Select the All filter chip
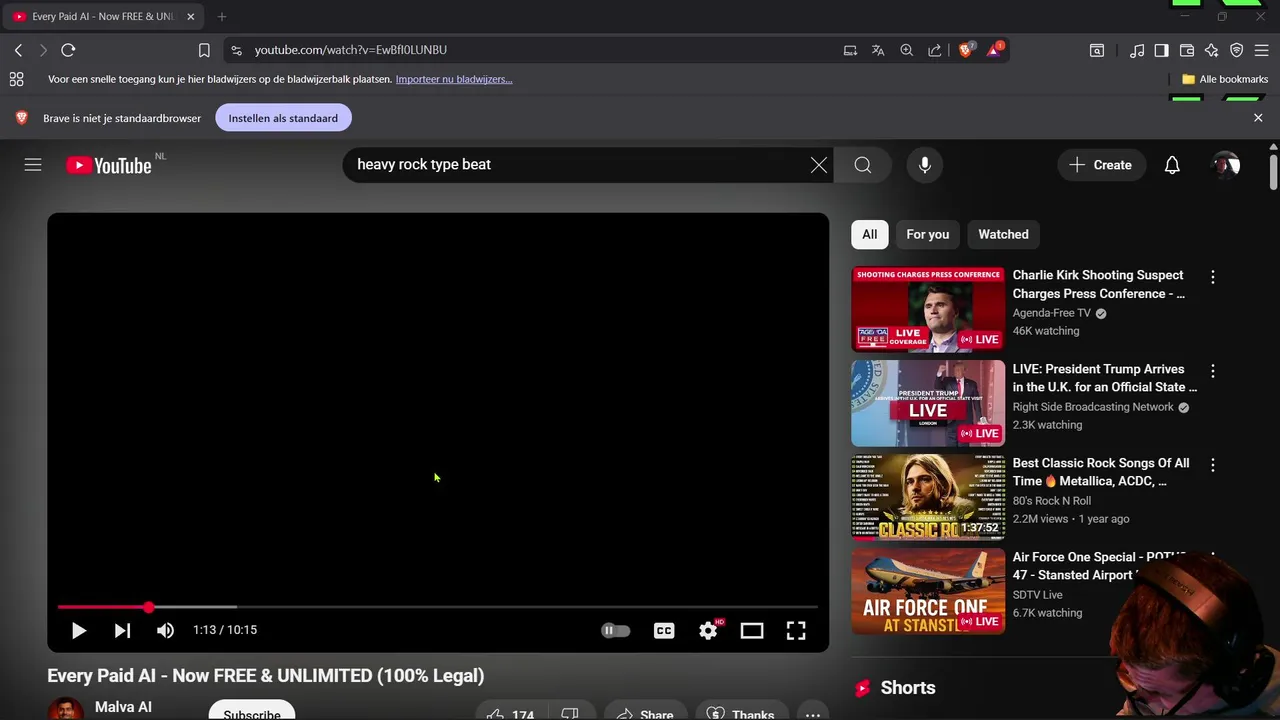 coord(870,234)
